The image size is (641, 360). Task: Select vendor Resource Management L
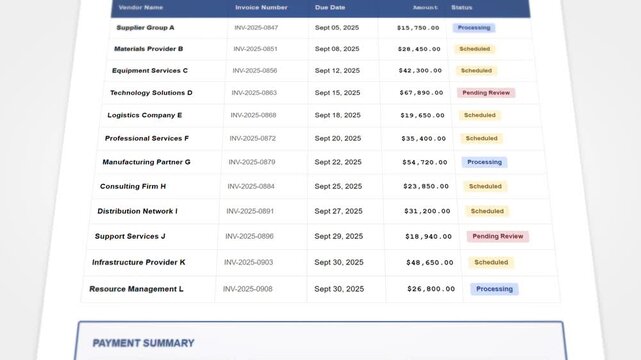(x=136, y=289)
